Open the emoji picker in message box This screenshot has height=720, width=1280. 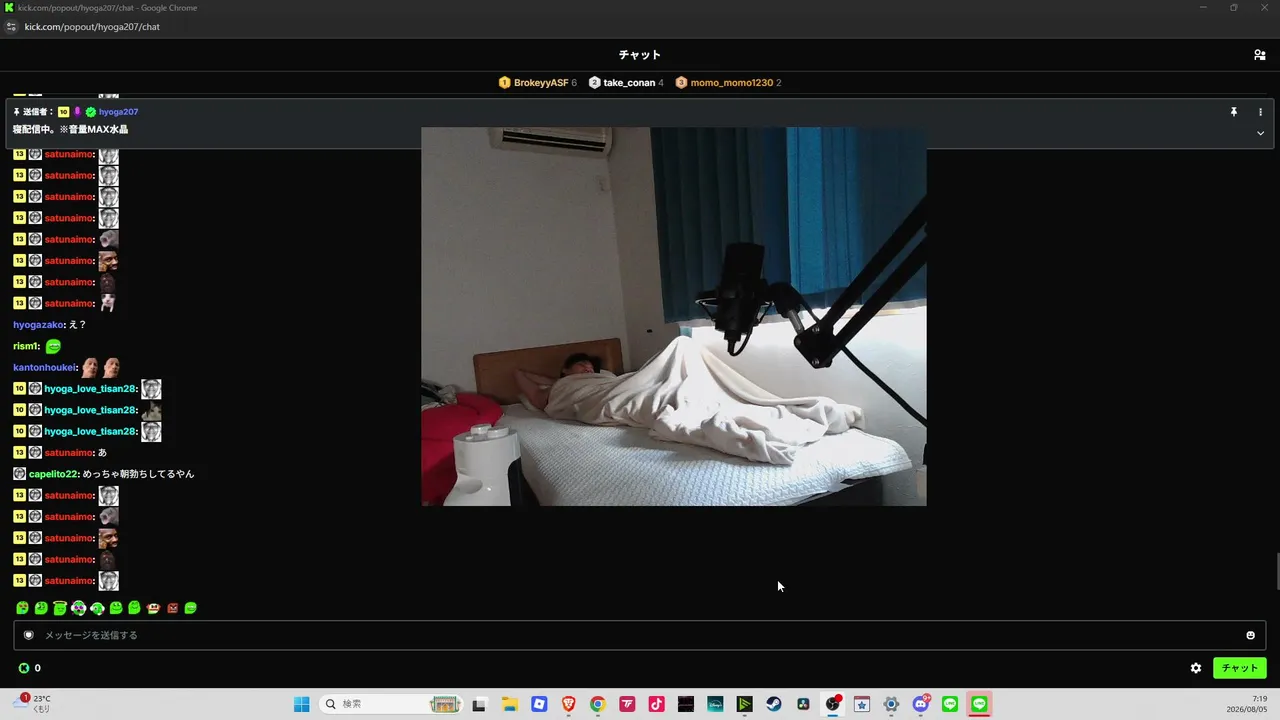(x=1250, y=635)
